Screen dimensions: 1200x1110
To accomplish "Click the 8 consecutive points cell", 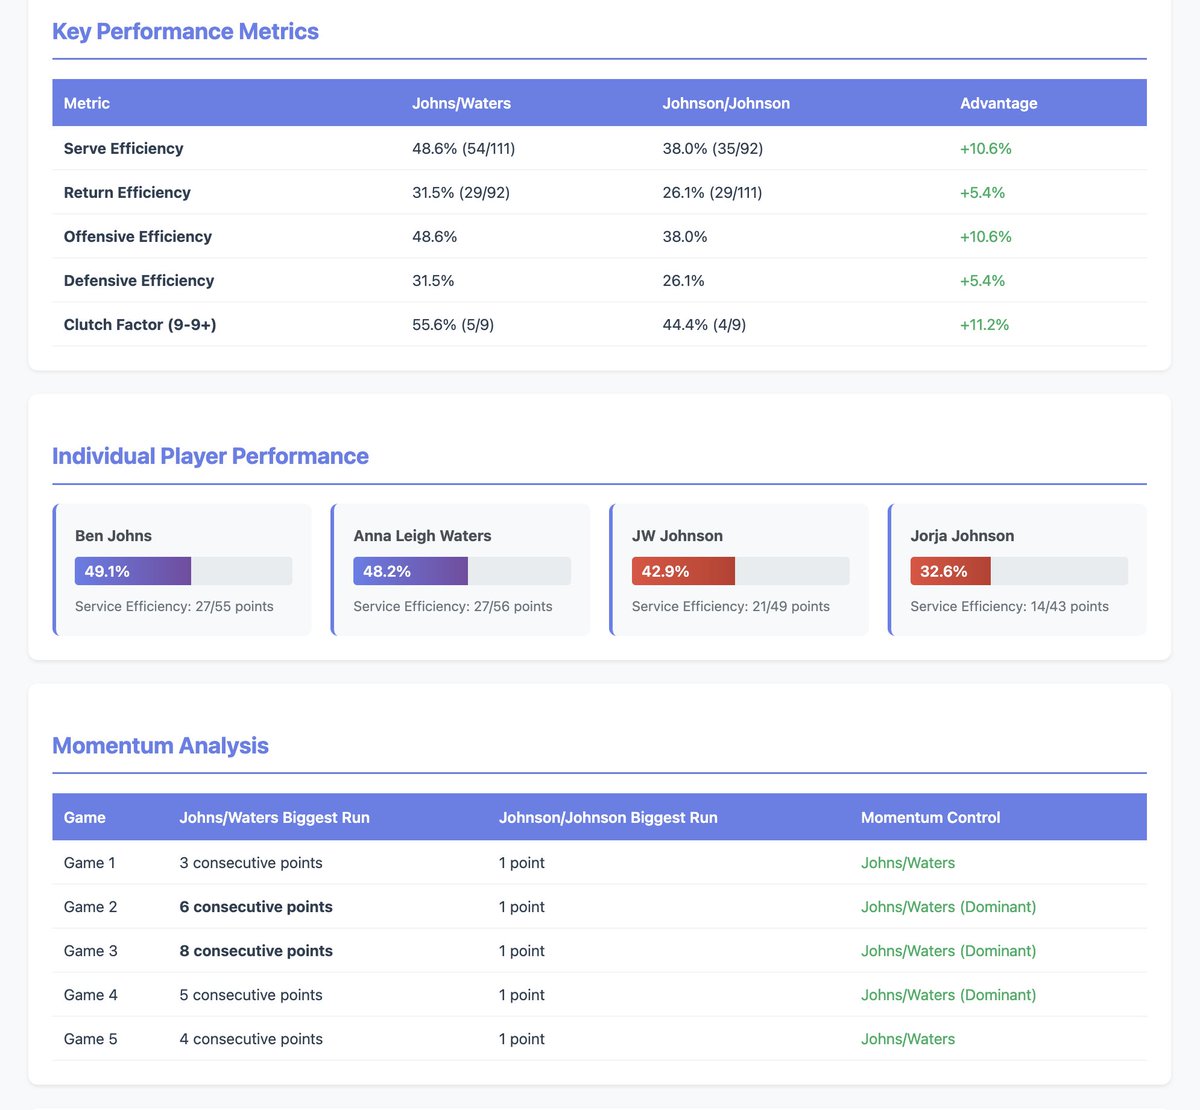I will click(256, 950).
